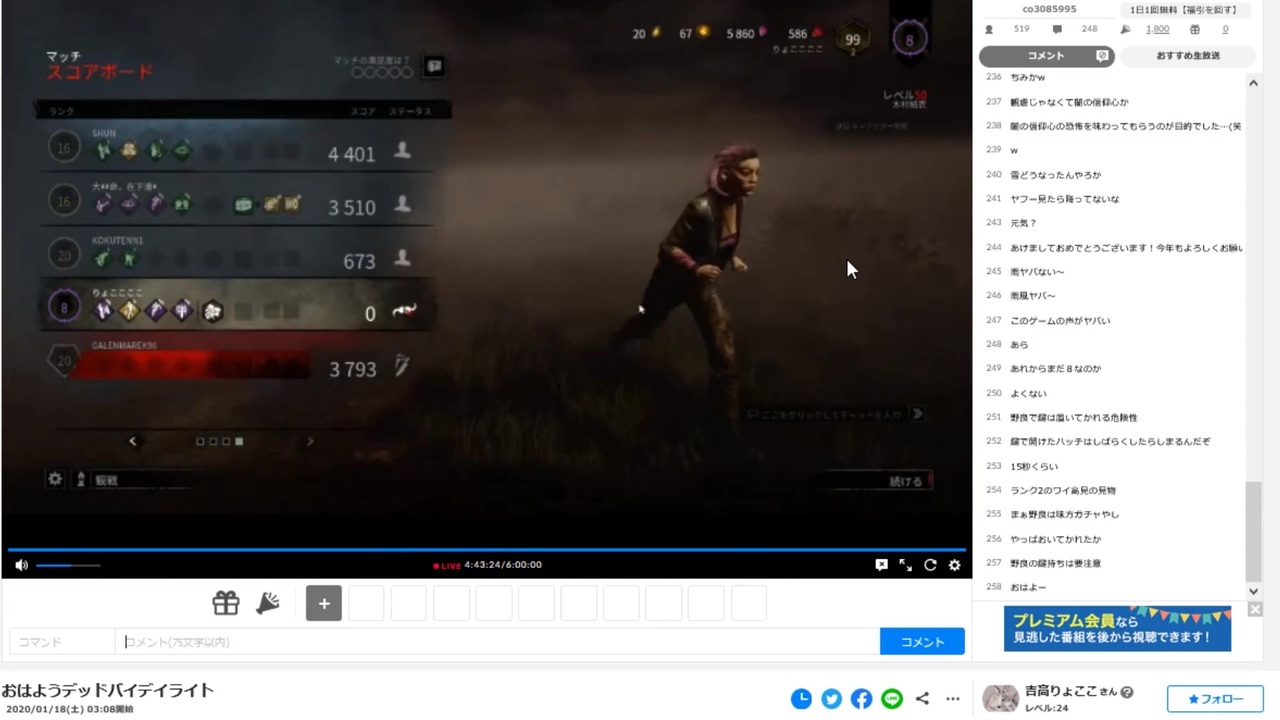Image resolution: width=1280 pixels, height=720 pixels.
Task: Open the broadcaster avatar thumbnail
Action: (x=1000, y=698)
